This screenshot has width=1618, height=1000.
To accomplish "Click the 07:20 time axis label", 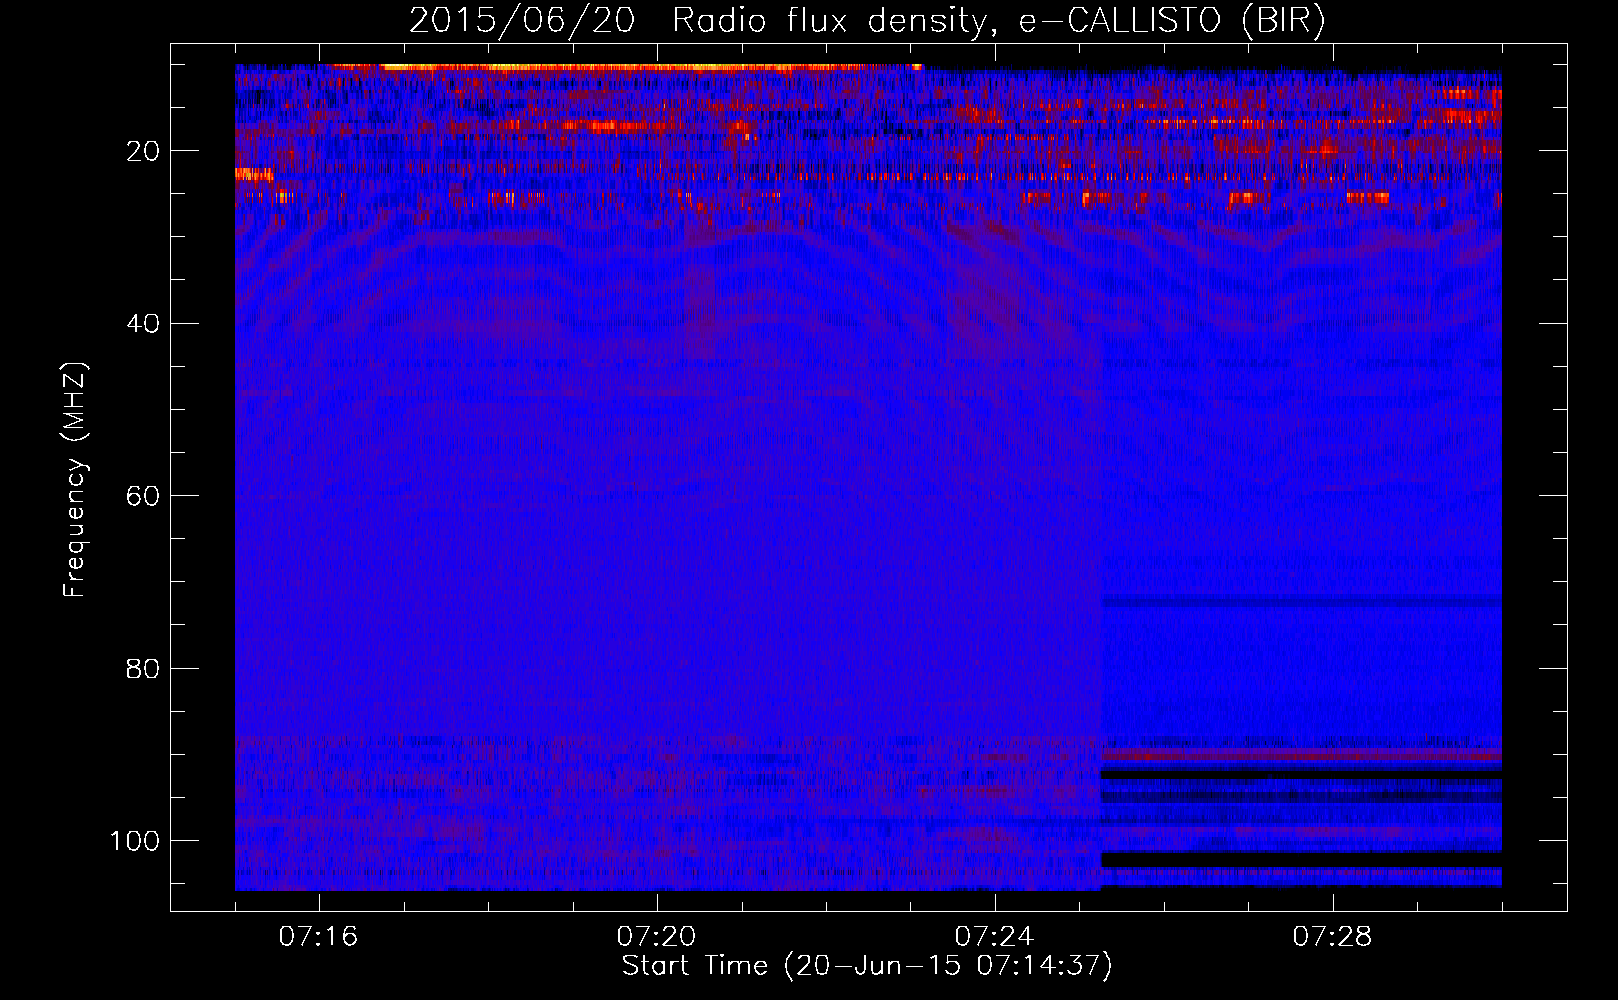I will (656, 937).
